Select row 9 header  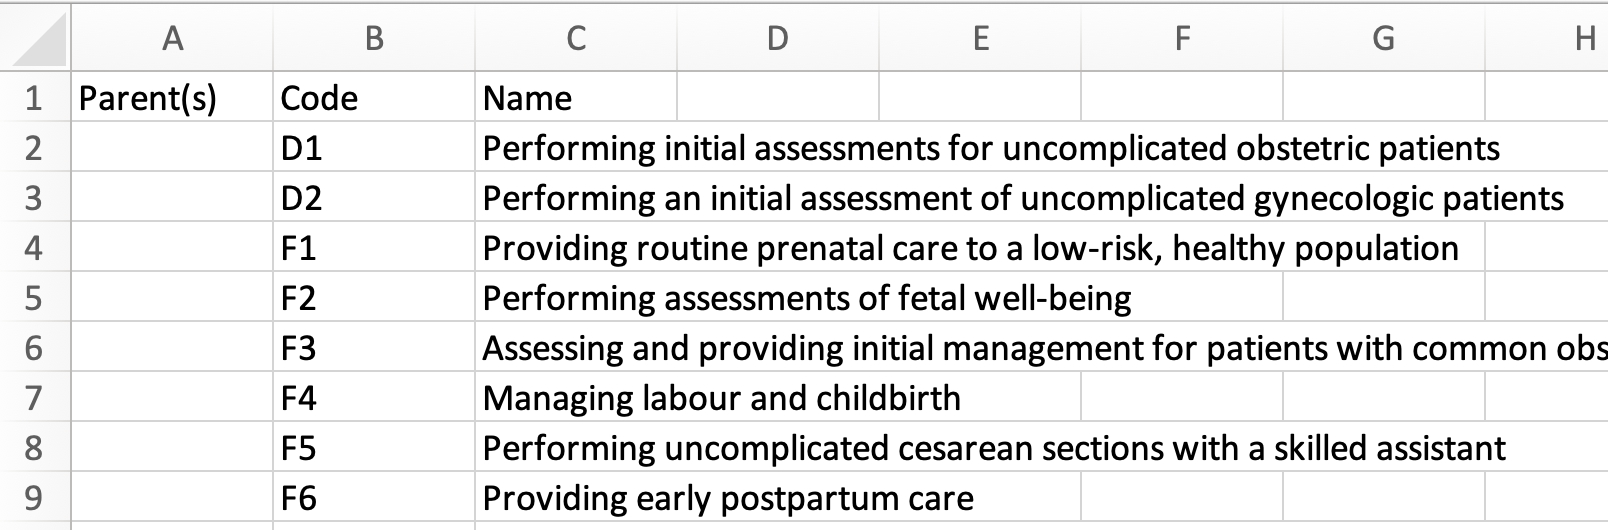coord(34,498)
